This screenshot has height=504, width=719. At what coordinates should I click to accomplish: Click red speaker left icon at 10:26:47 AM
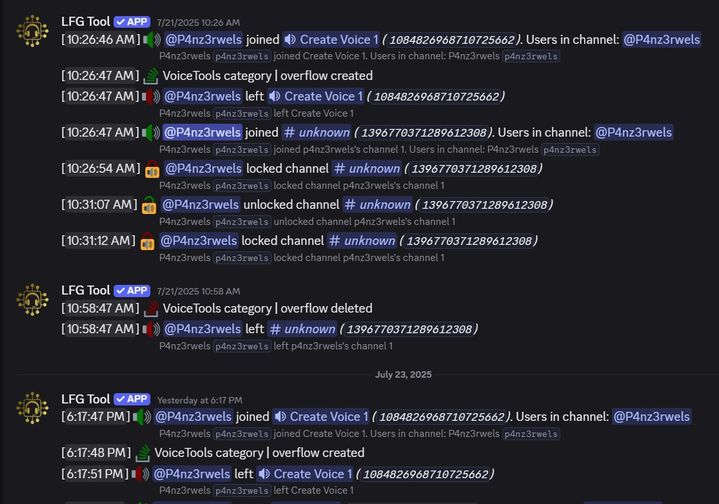tap(151, 97)
